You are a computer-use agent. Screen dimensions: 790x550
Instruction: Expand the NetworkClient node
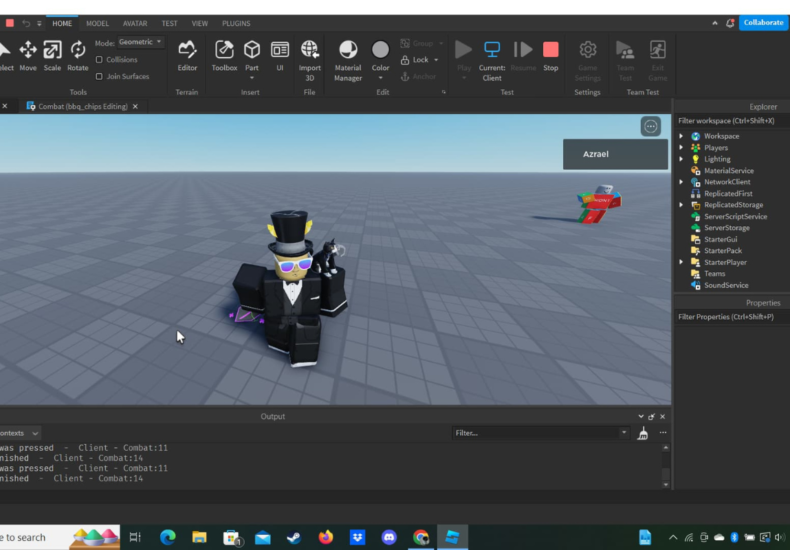[681, 182]
